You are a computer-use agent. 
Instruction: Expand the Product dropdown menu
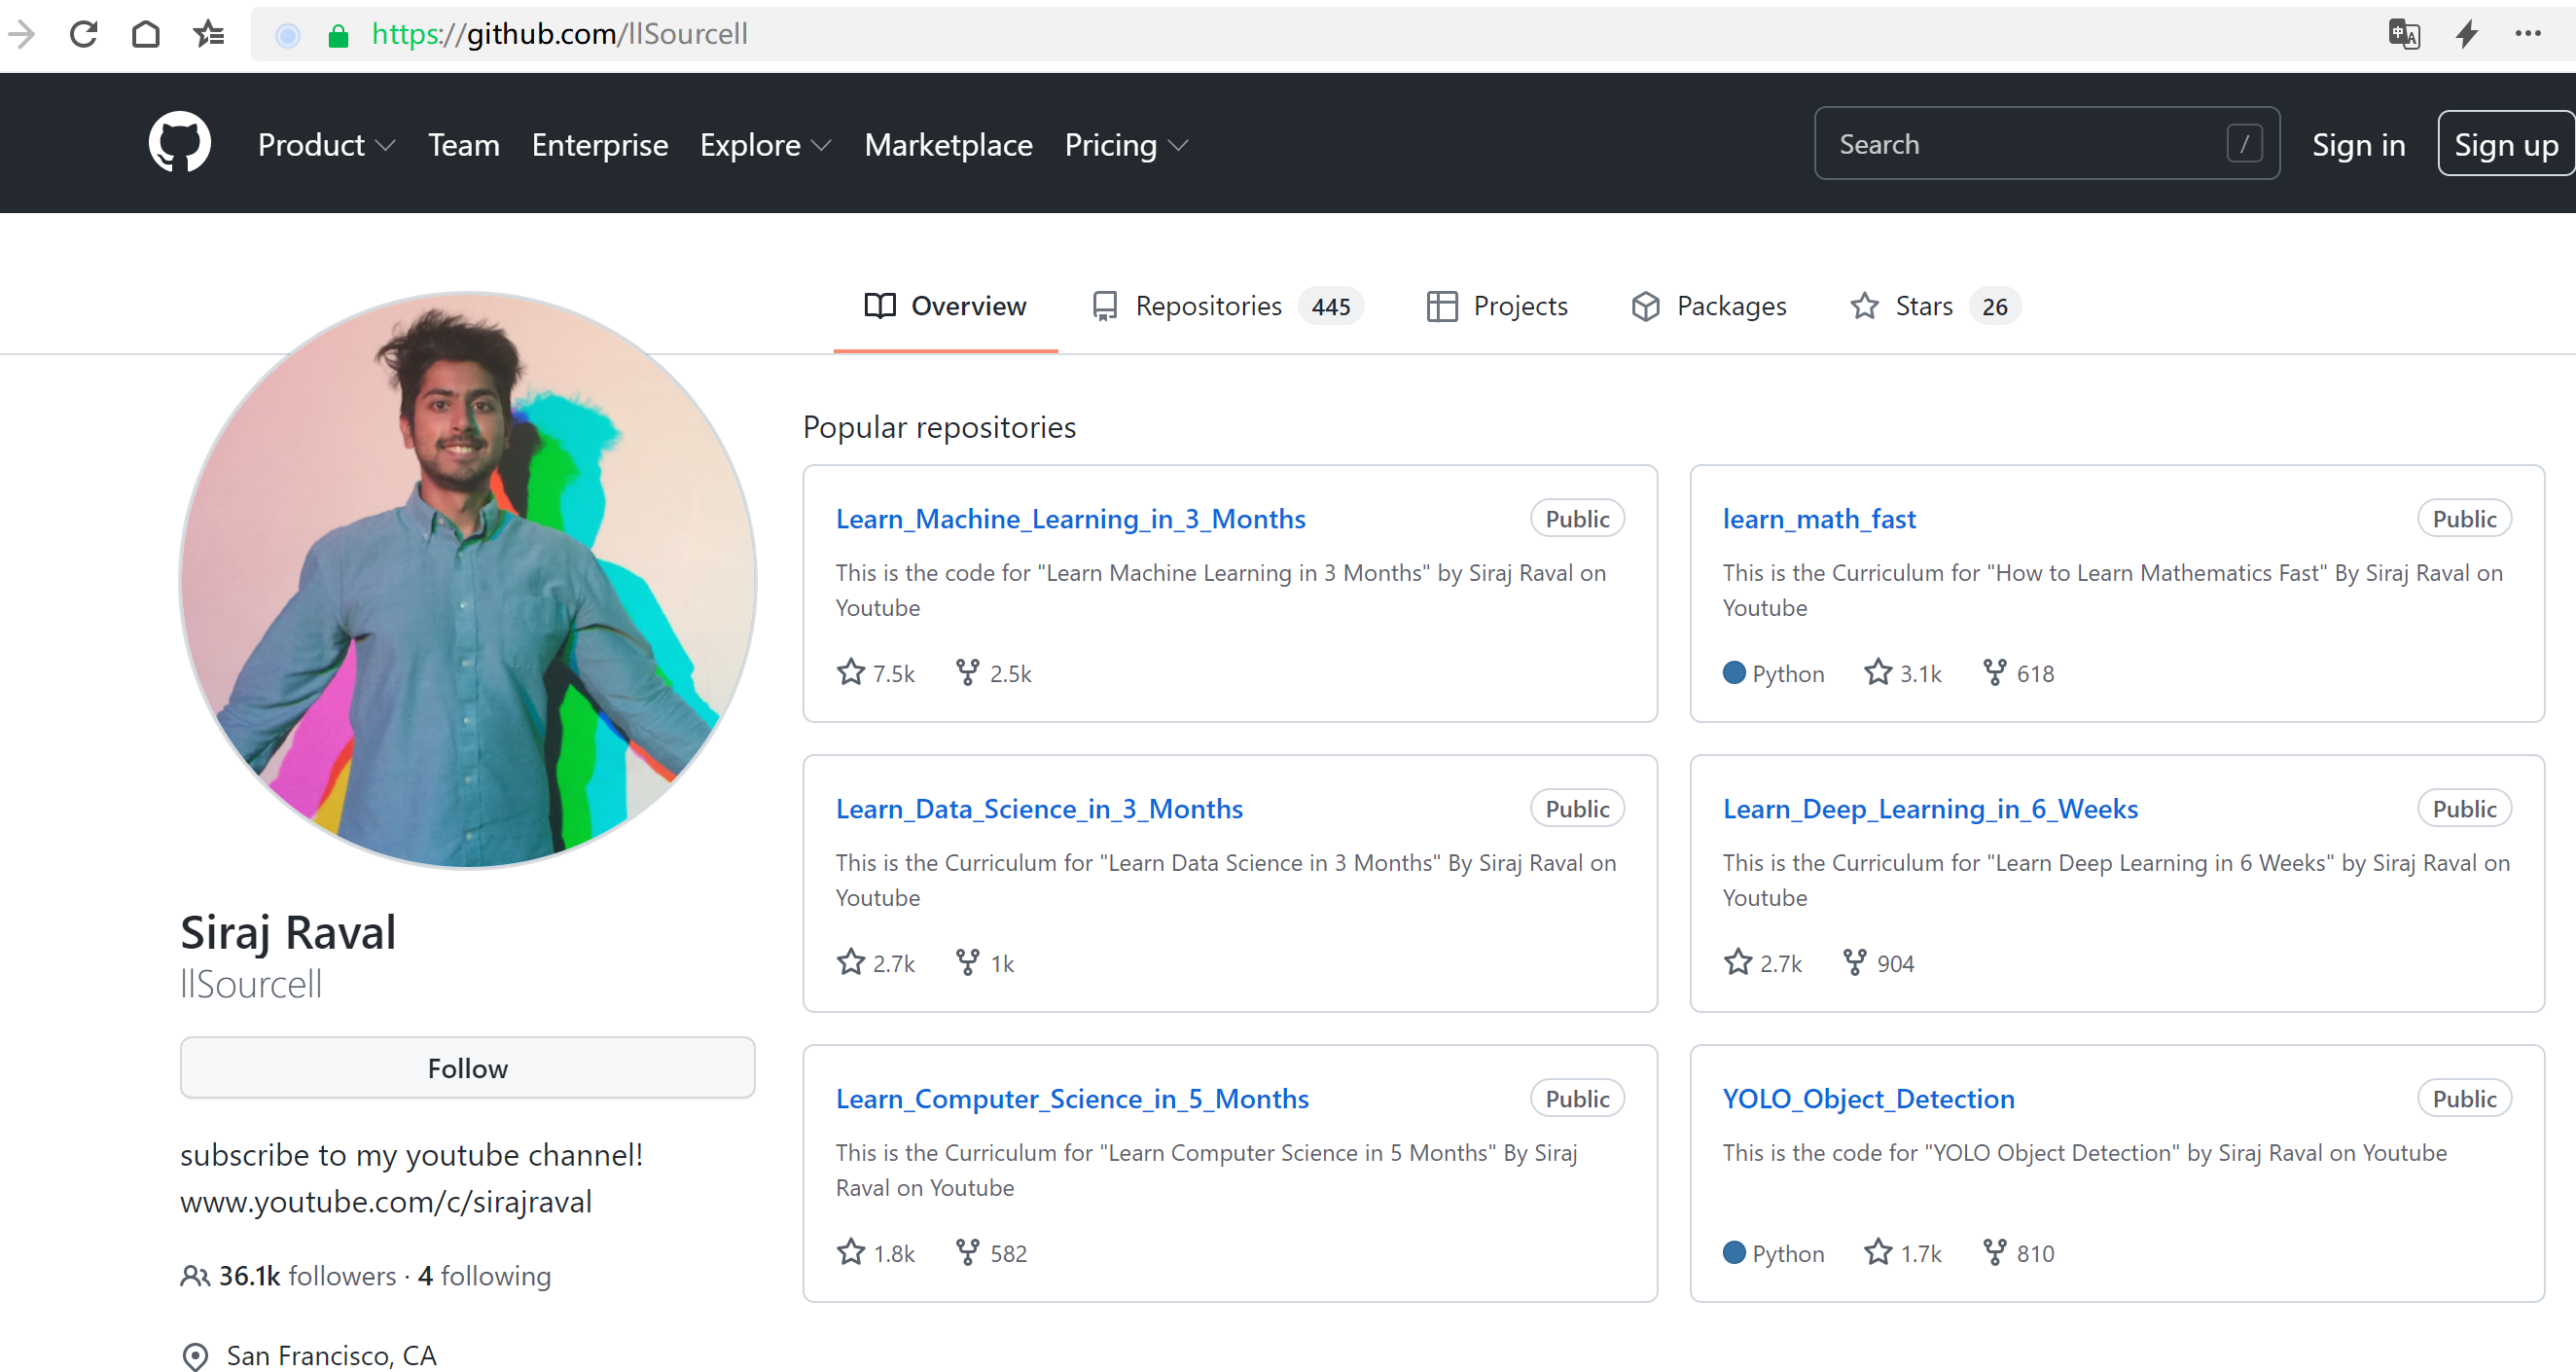pos(326,145)
